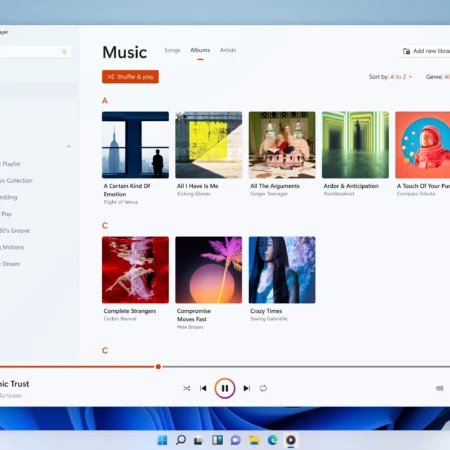Image resolution: width=450 pixels, height=450 pixels.
Task: Select the Collection playlist in sidebar
Action: click(x=17, y=180)
